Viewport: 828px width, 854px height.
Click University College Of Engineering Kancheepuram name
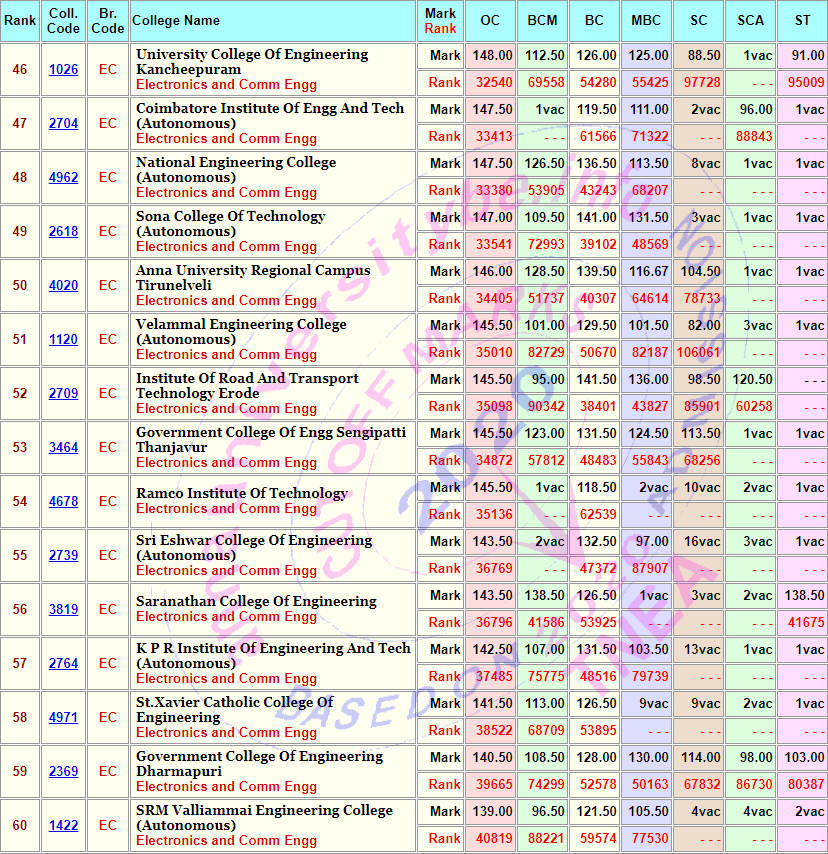click(252, 62)
